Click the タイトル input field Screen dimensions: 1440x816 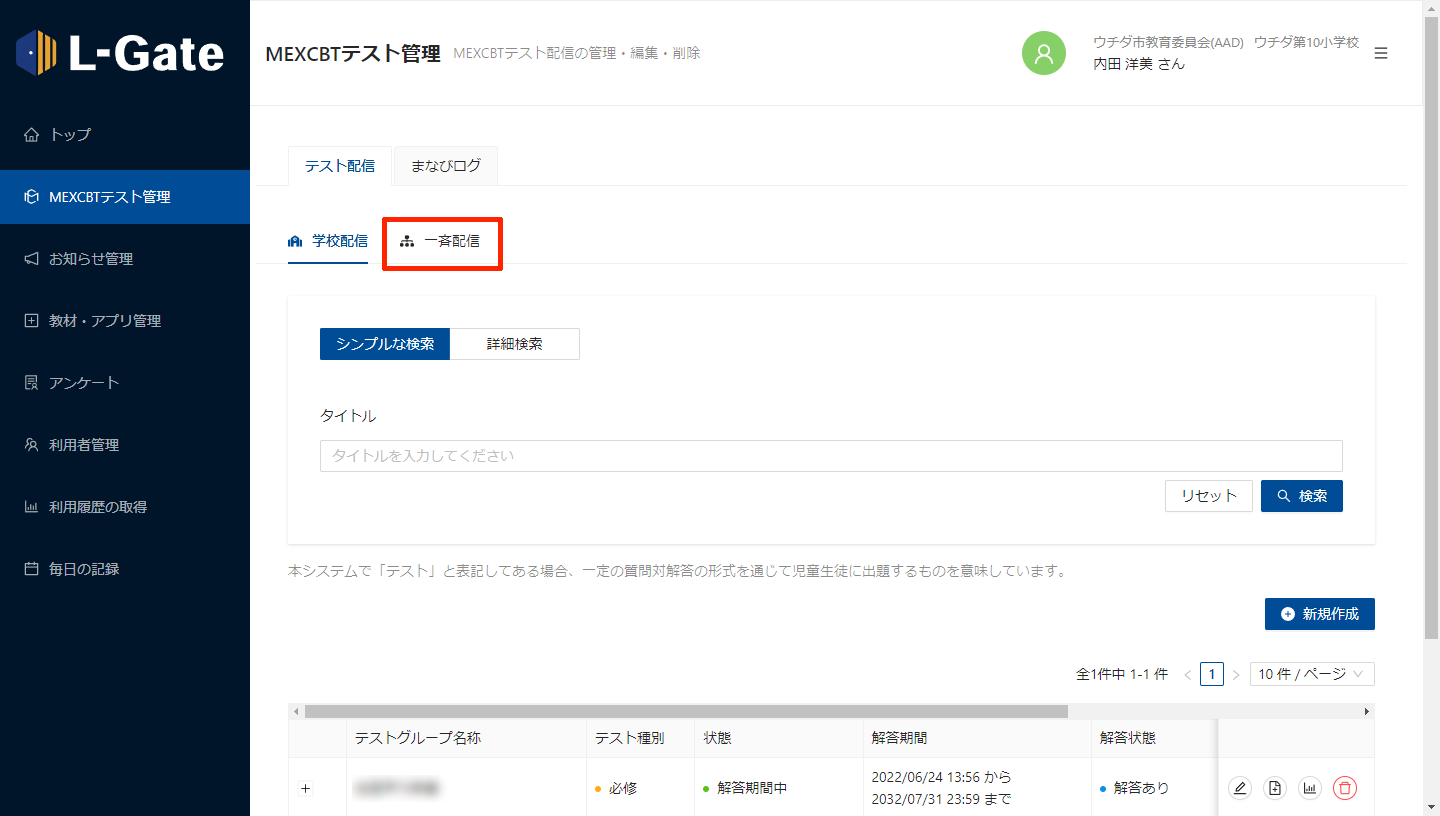pyautogui.click(x=830, y=456)
